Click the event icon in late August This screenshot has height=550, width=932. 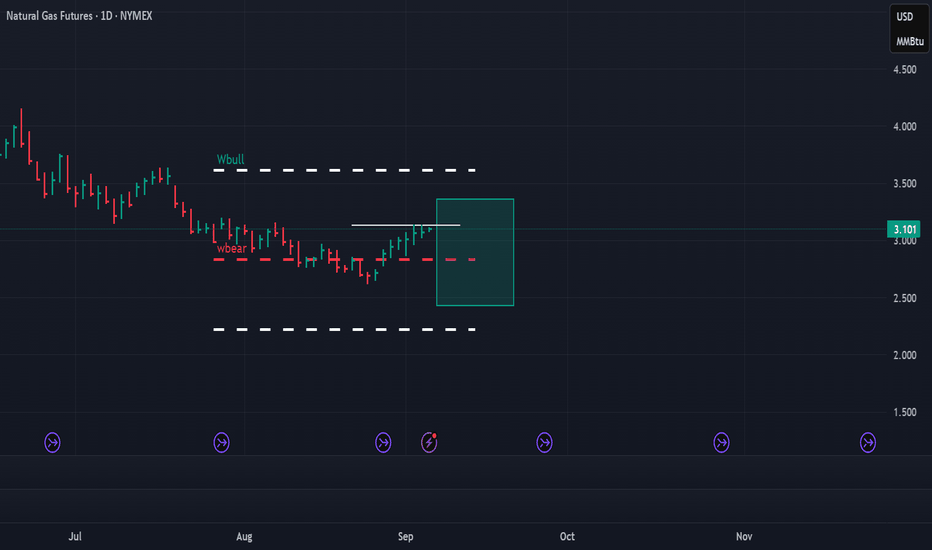click(383, 442)
